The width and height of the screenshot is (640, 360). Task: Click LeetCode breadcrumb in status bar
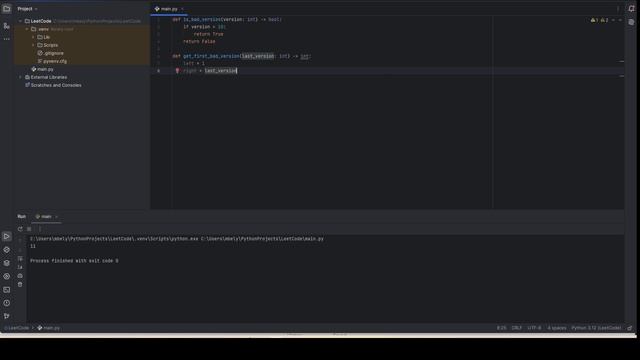16,328
